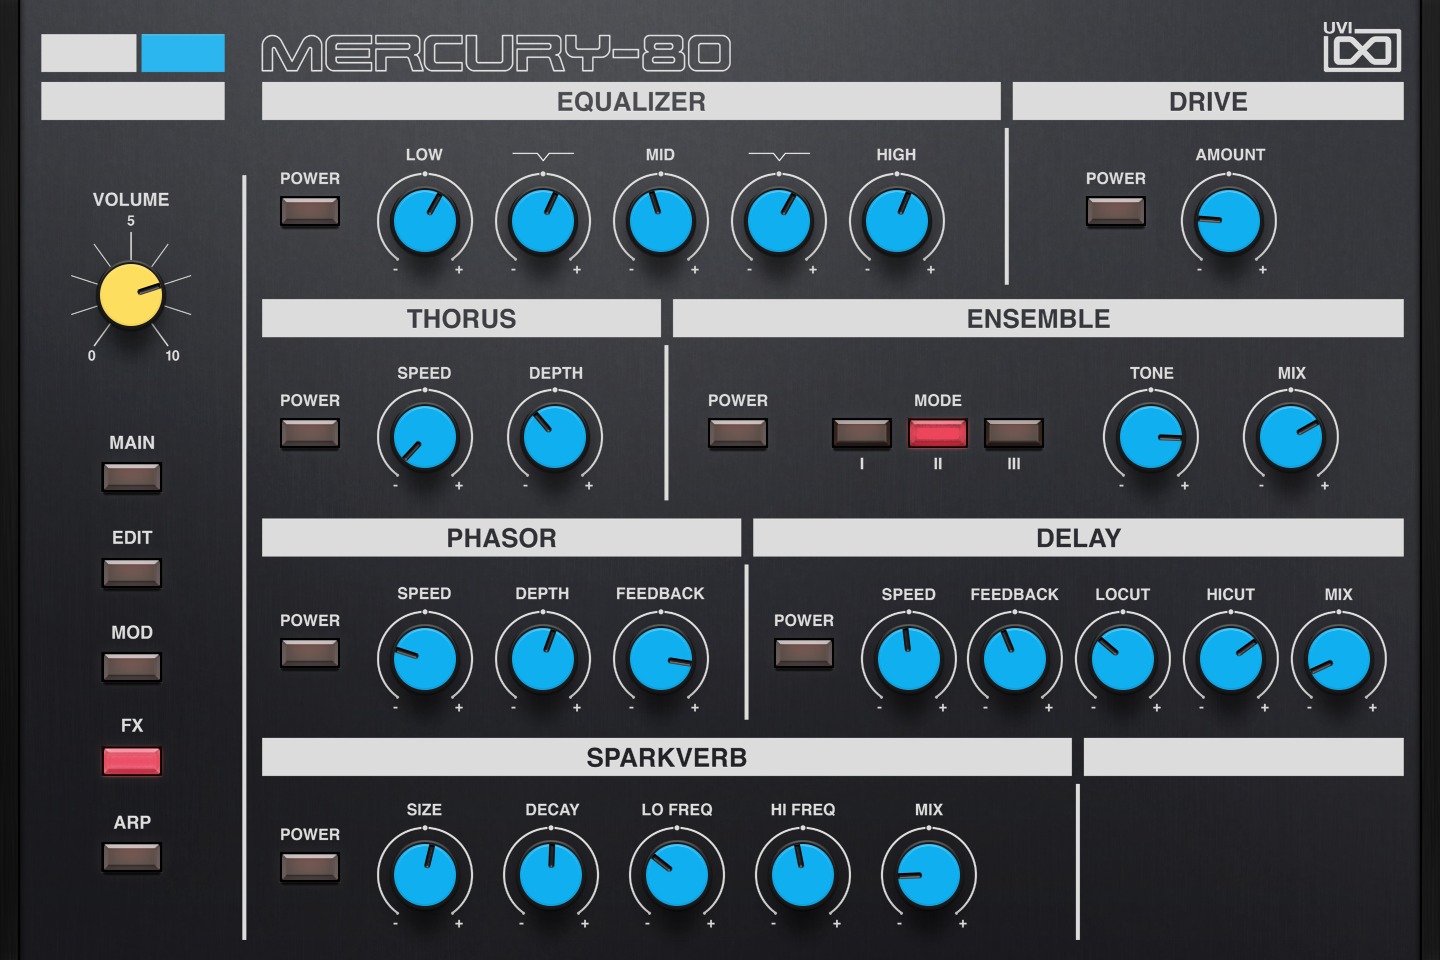Toggle the SPARKVERB power switch
The height and width of the screenshot is (960, 1440).
coord(310,868)
